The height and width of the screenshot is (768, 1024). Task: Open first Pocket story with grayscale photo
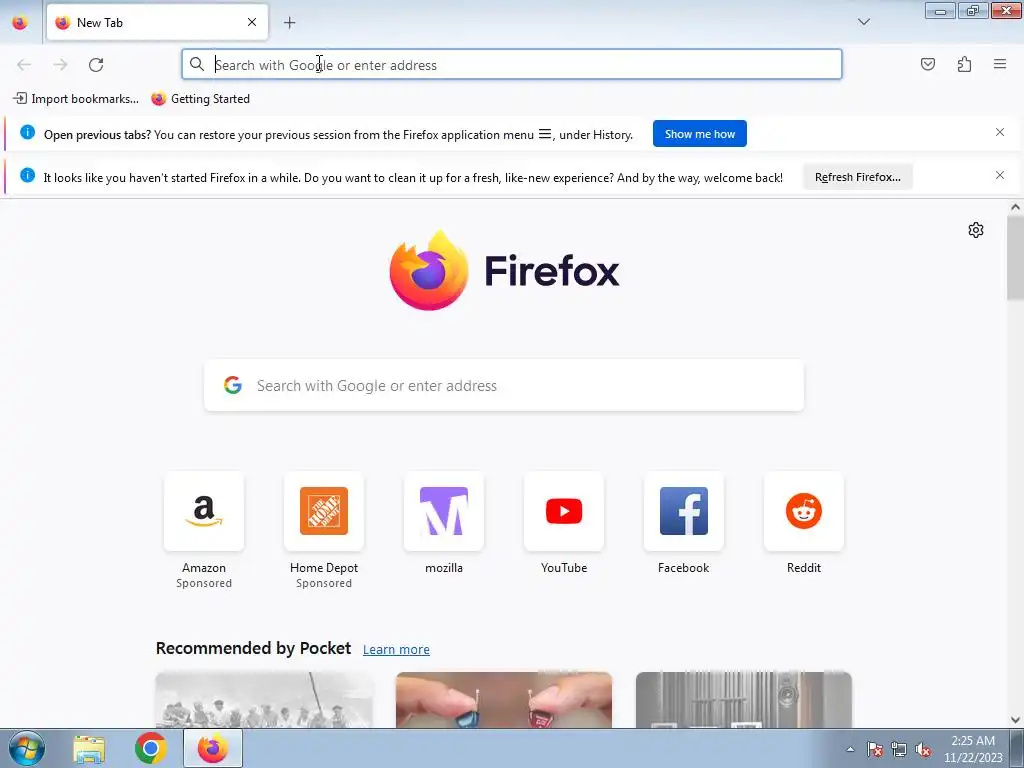pos(264,699)
